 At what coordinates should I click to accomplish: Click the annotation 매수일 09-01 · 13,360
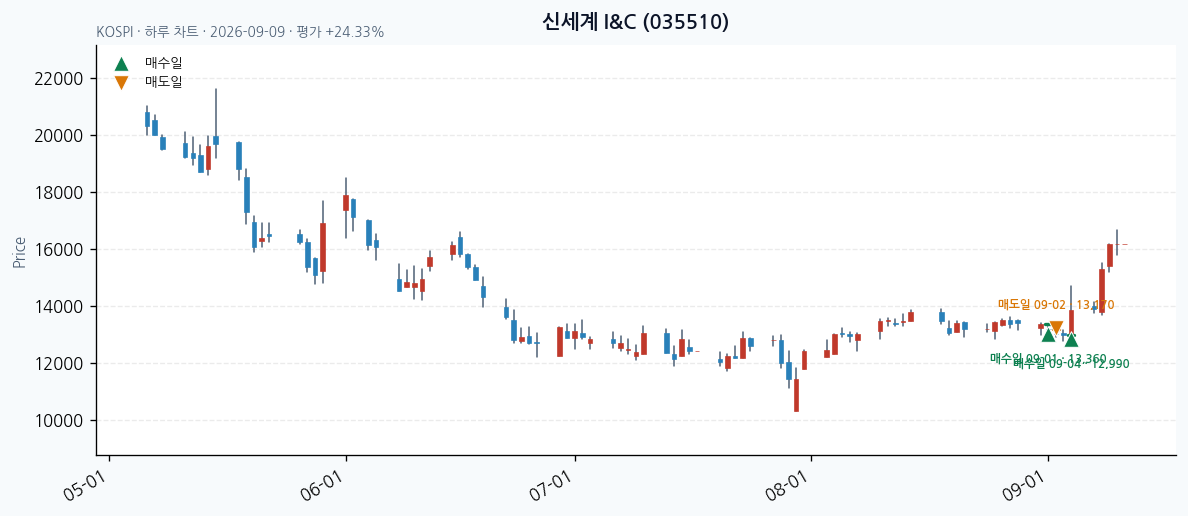coord(1048,358)
